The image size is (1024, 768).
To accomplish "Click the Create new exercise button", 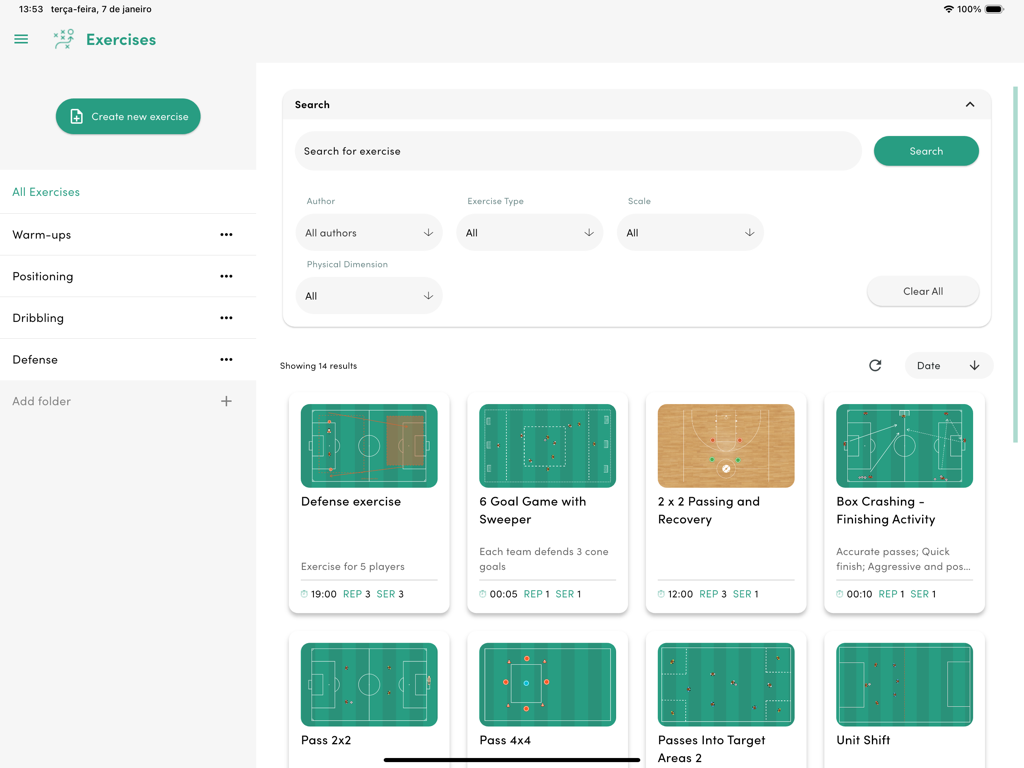I will click(128, 116).
